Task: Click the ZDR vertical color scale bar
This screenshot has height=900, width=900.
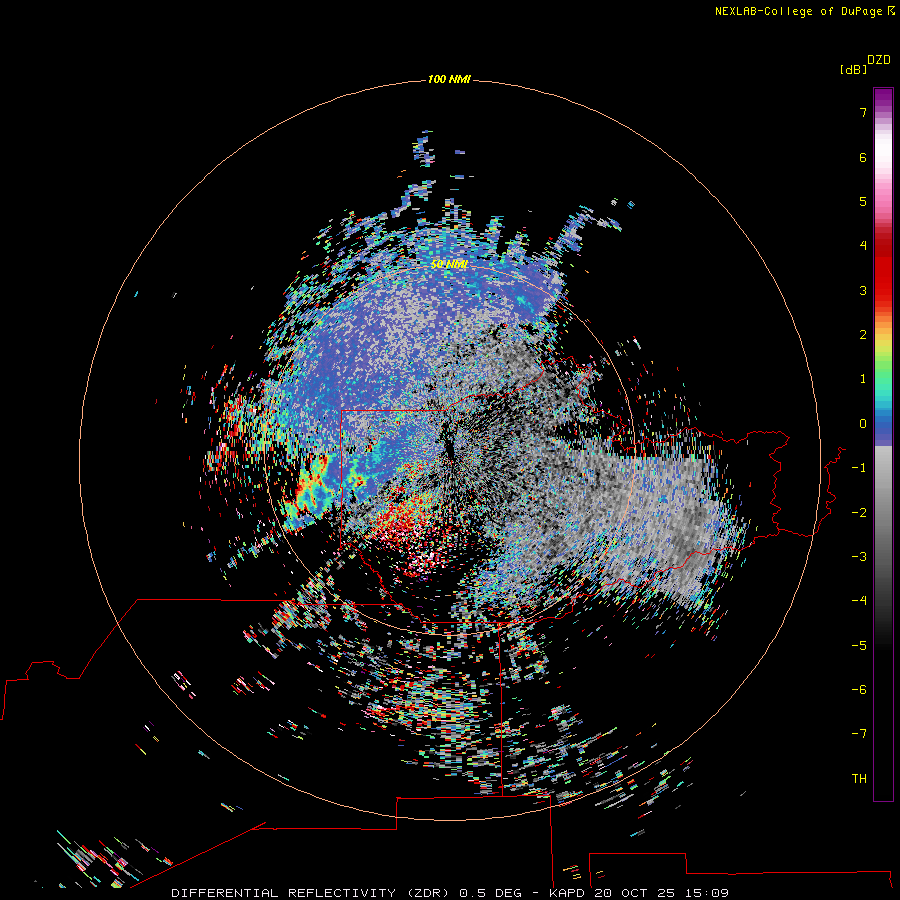Action: (x=883, y=444)
